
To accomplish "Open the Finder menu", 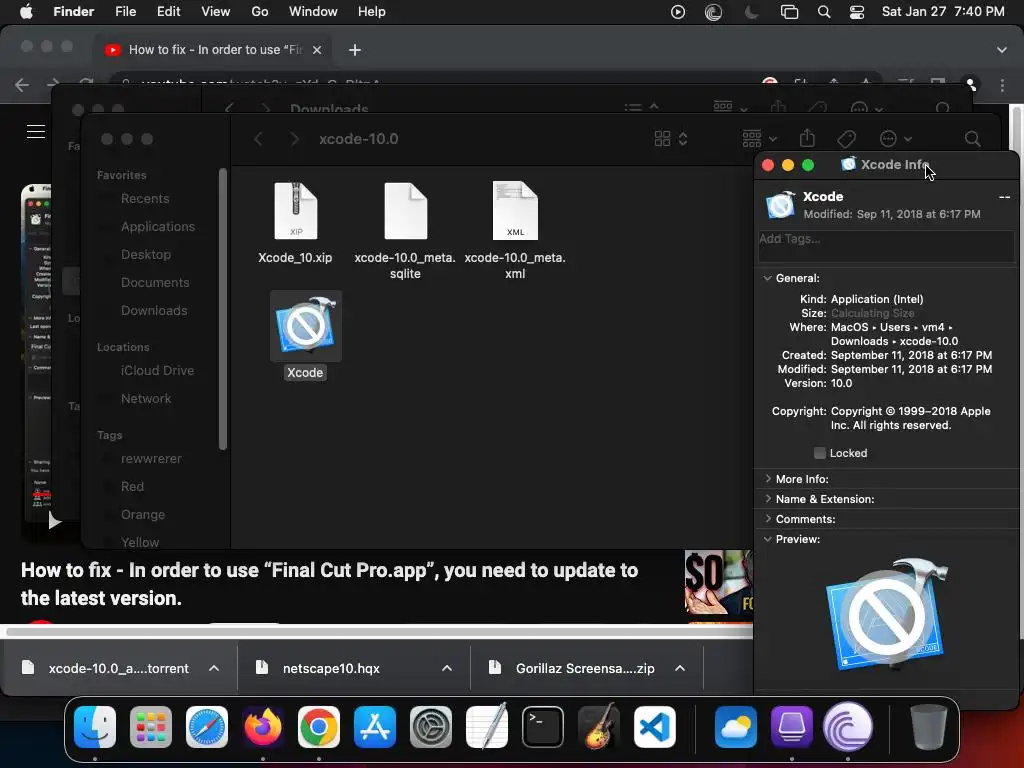I will pyautogui.click(x=74, y=12).
